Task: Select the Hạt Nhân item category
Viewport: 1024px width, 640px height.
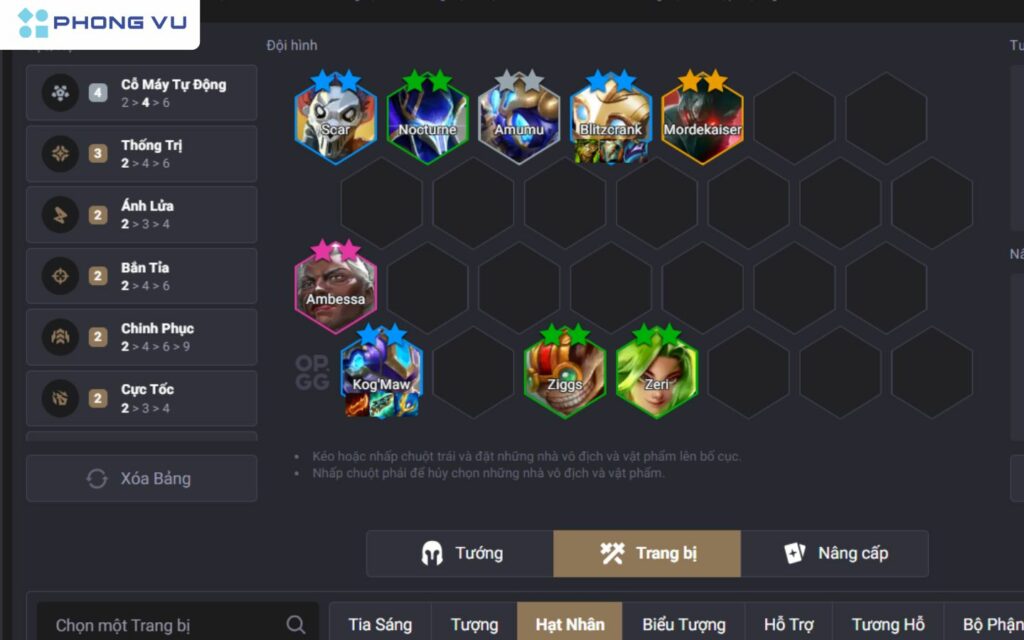Action: (569, 625)
